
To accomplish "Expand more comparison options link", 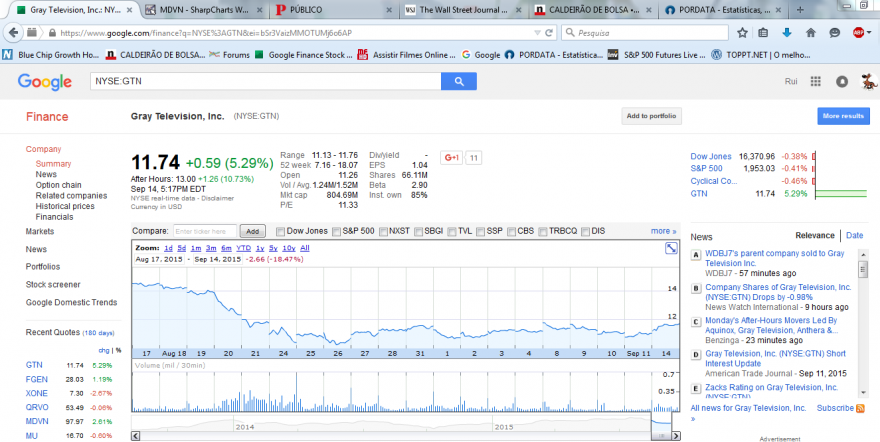I will point(663,231).
